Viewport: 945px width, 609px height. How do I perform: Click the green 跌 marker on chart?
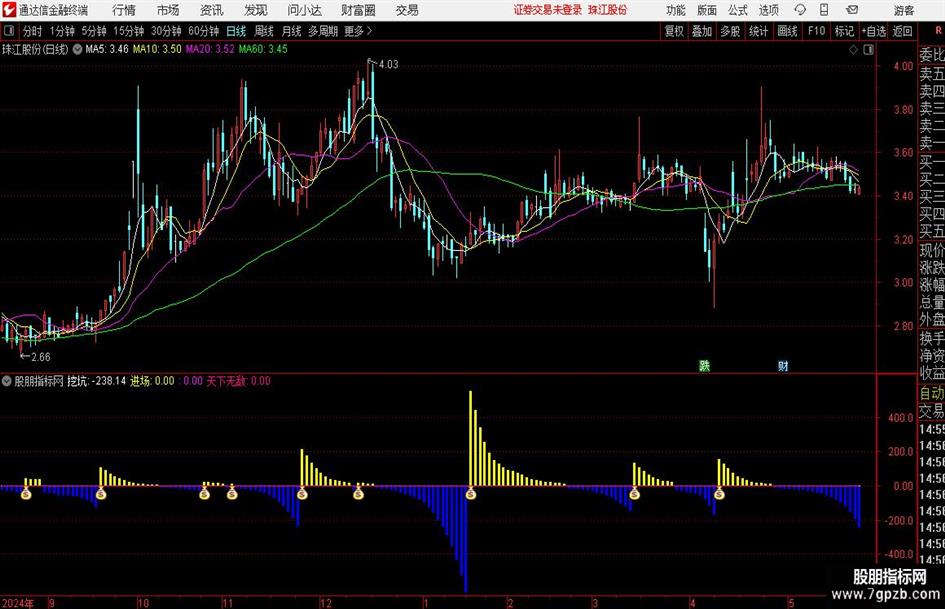705,365
